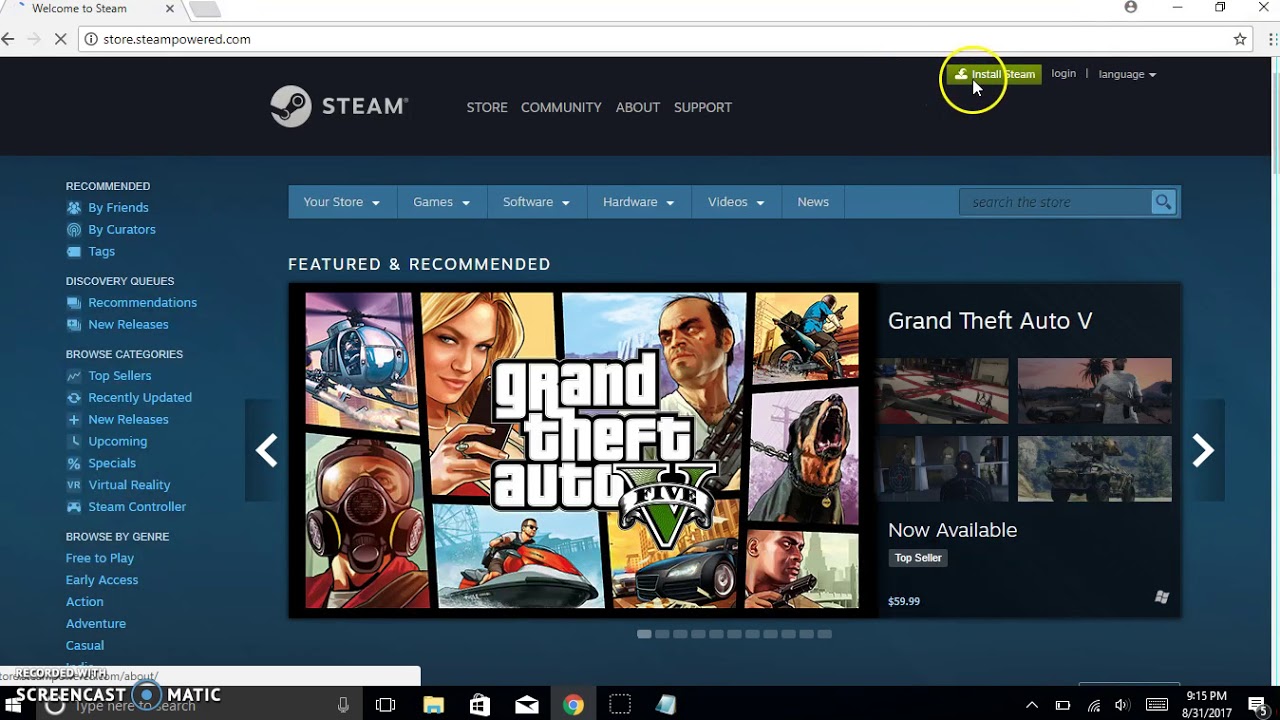The height and width of the screenshot is (720, 1280).
Task: Click the By Curators icon in sidebar
Action: click(74, 230)
